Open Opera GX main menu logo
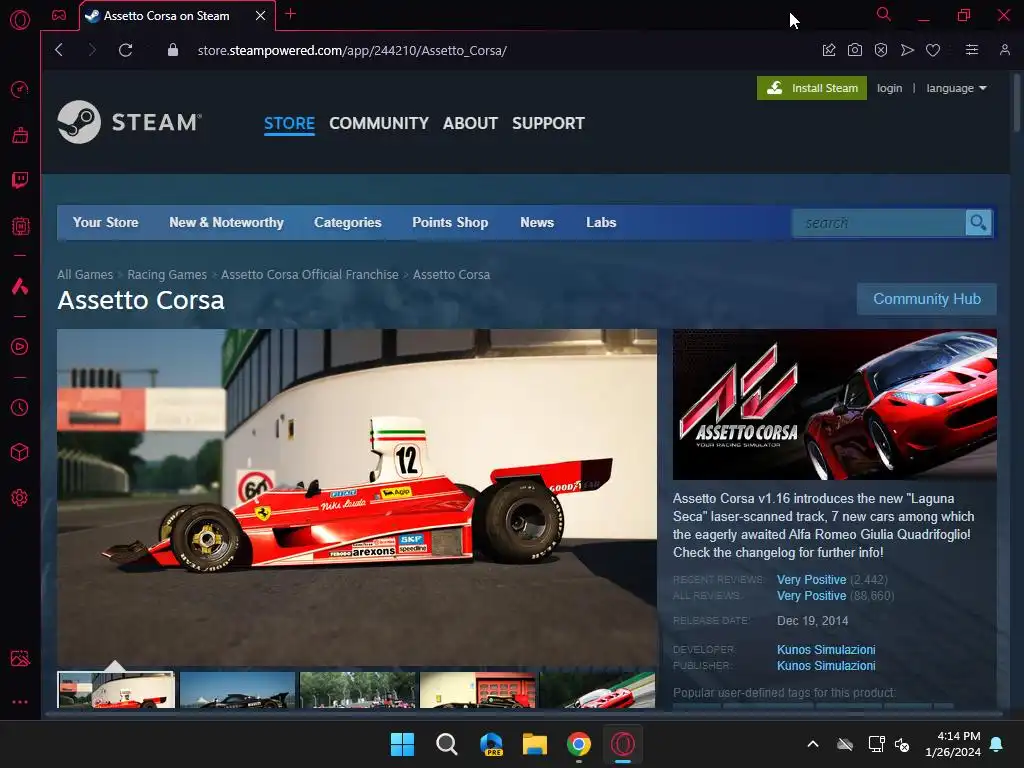The image size is (1024, 768). pos(20,20)
